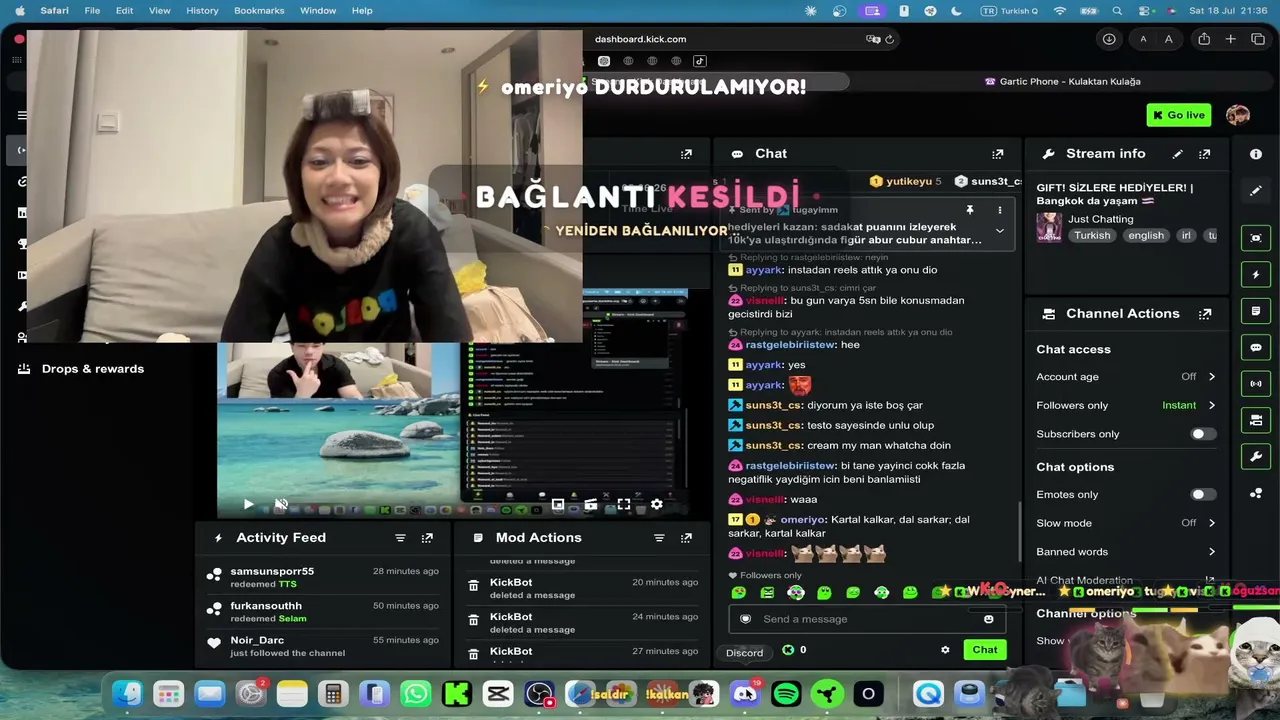Click username rastgelebiriistew saying hee
This screenshot has height=720, width=1280.
pyautogui.click(x=790, y=345)
